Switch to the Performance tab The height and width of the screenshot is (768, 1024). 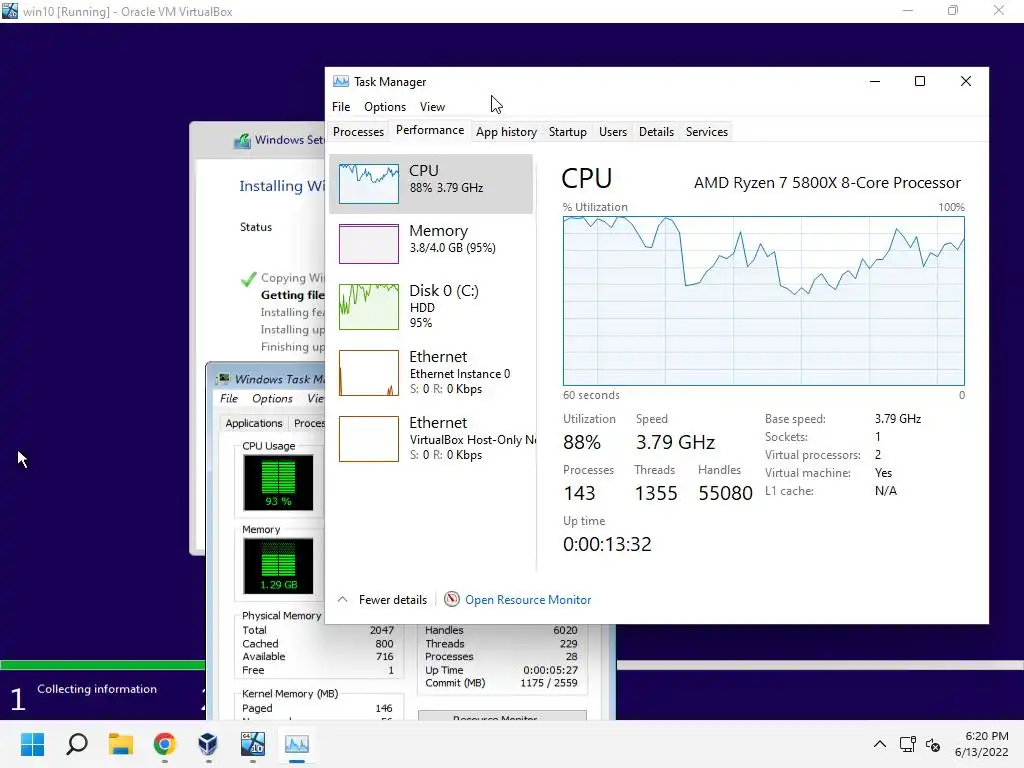(x=430, y=130)
